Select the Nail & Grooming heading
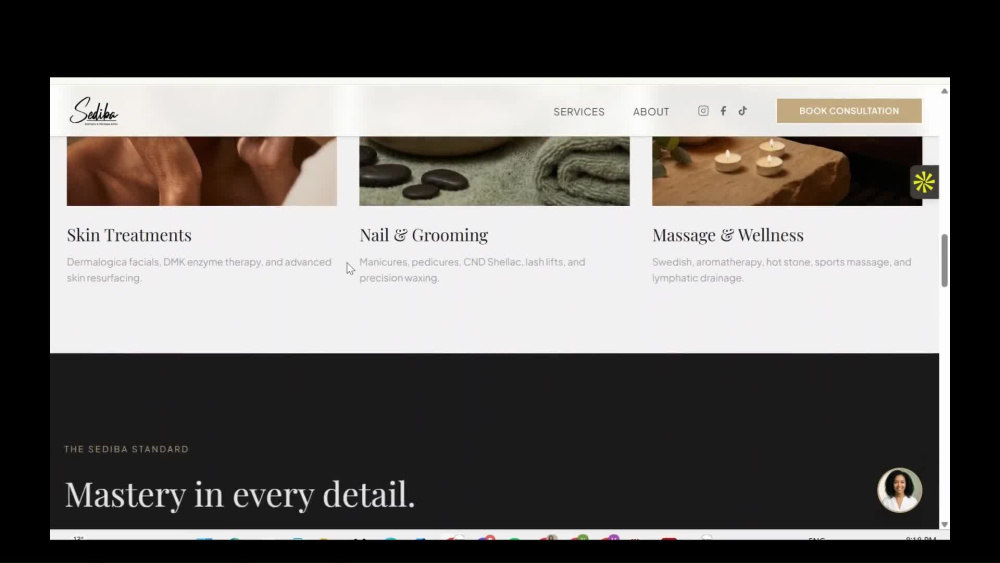Screen dimensions: 1000x563 click(423, 235)
